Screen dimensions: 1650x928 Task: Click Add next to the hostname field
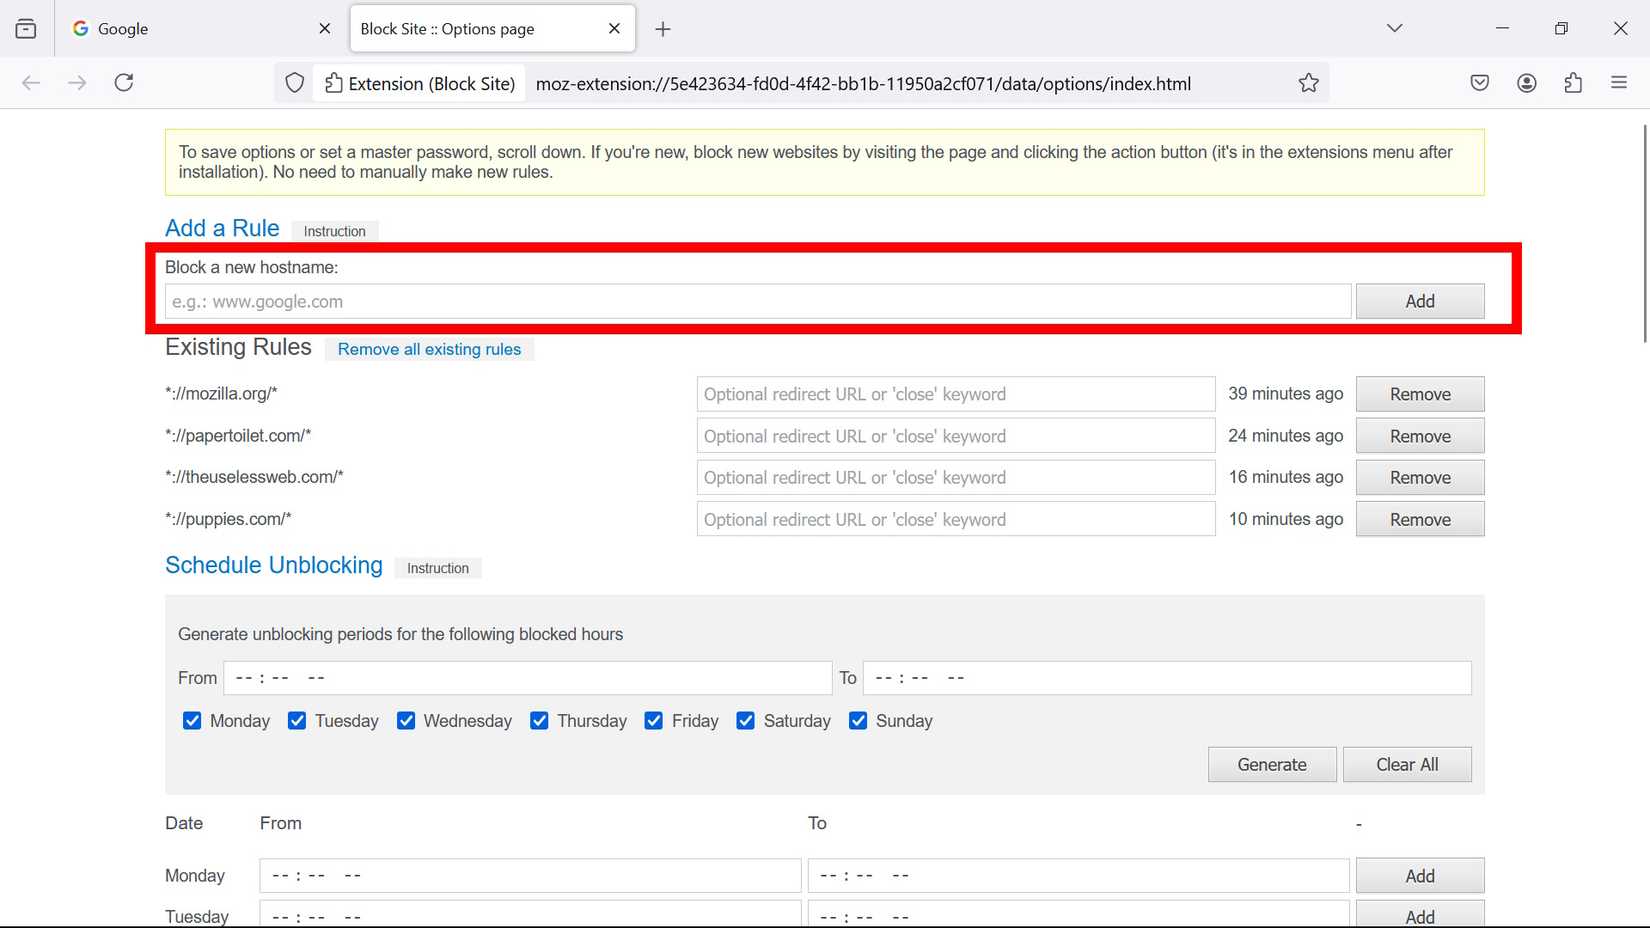point(1420,301)
